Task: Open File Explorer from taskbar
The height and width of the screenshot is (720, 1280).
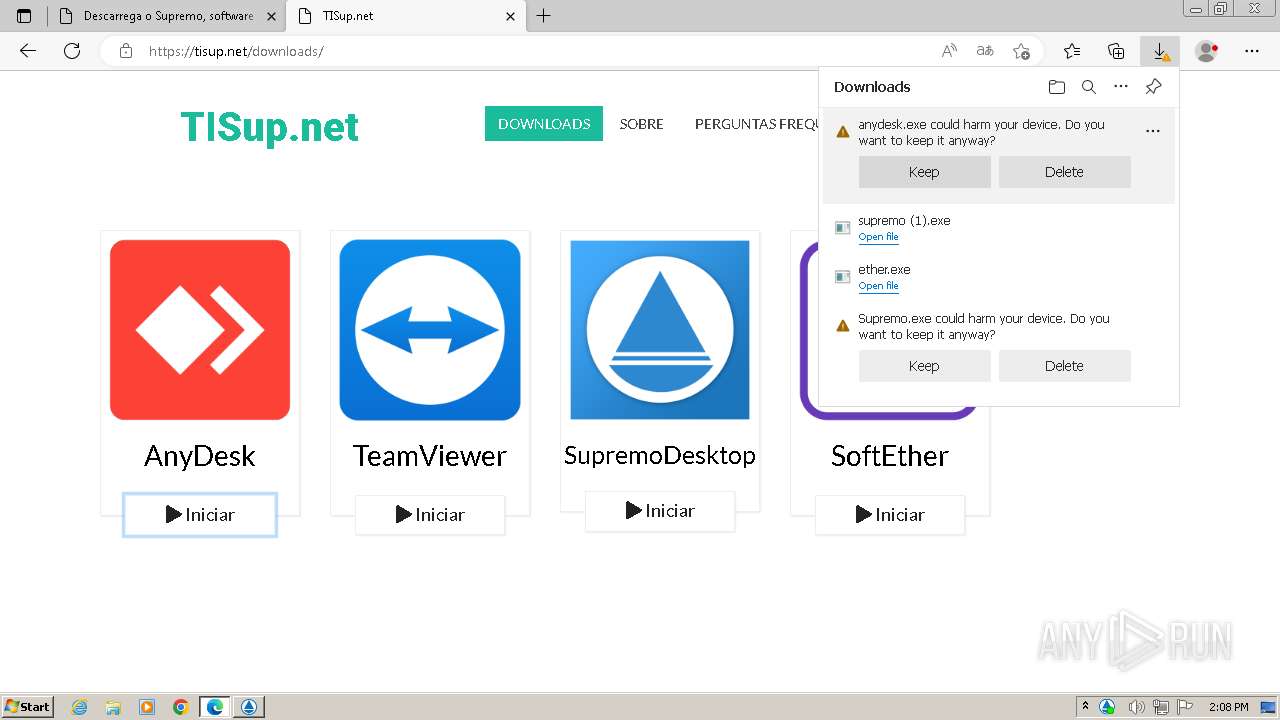Action: click(x=113, y=707)
